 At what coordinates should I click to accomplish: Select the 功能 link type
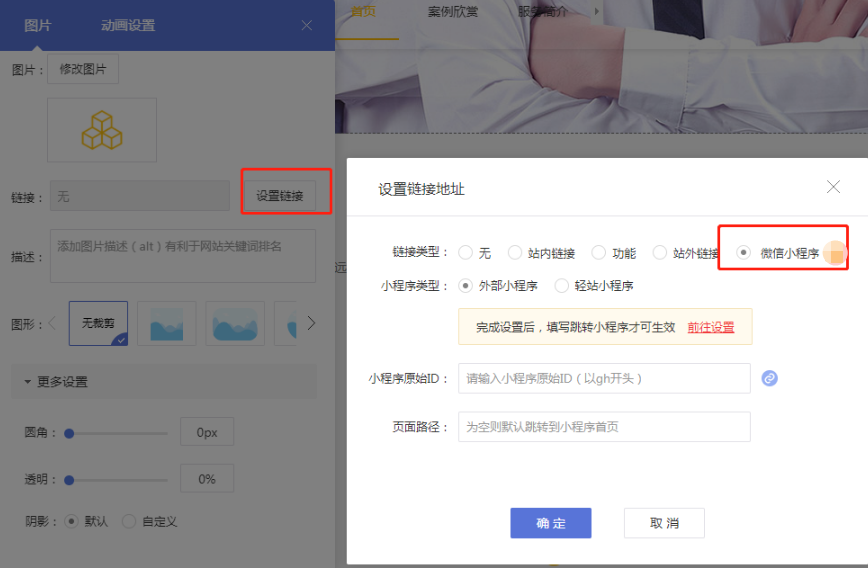pyautogui.click(x=598, y=252)
